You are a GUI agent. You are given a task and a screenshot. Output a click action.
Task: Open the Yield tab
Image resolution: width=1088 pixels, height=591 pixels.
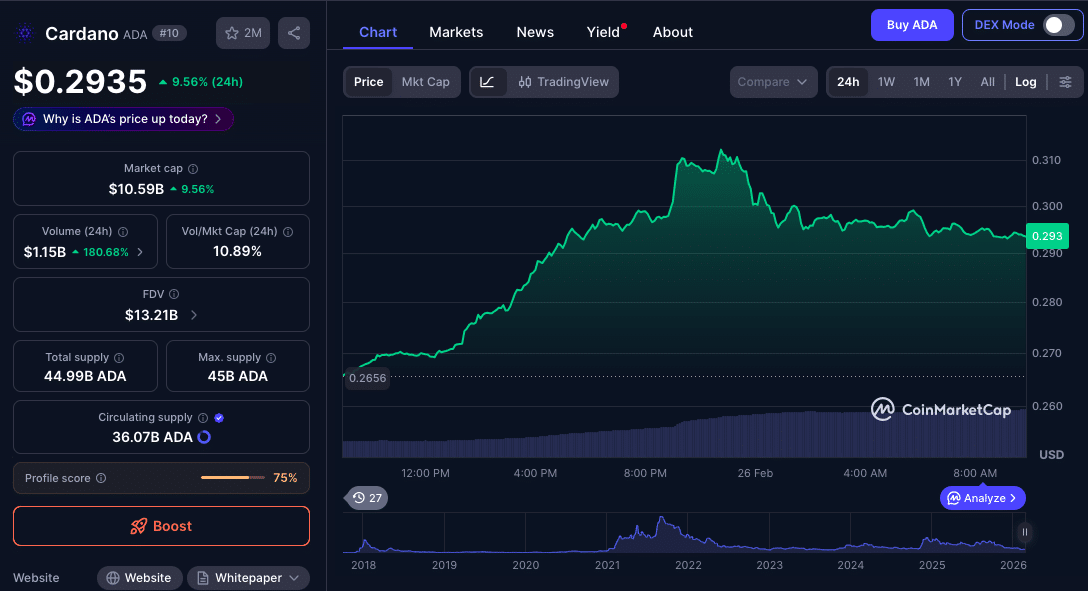604,33
